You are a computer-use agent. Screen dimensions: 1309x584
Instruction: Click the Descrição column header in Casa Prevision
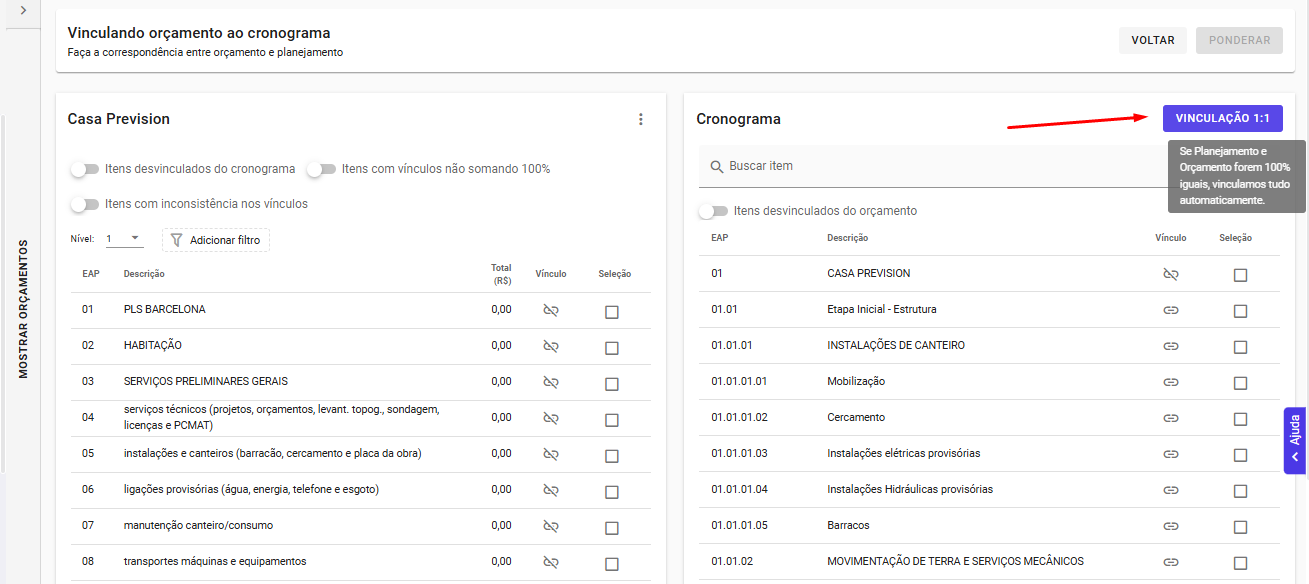pyautogui.click(x=144, y=274)
